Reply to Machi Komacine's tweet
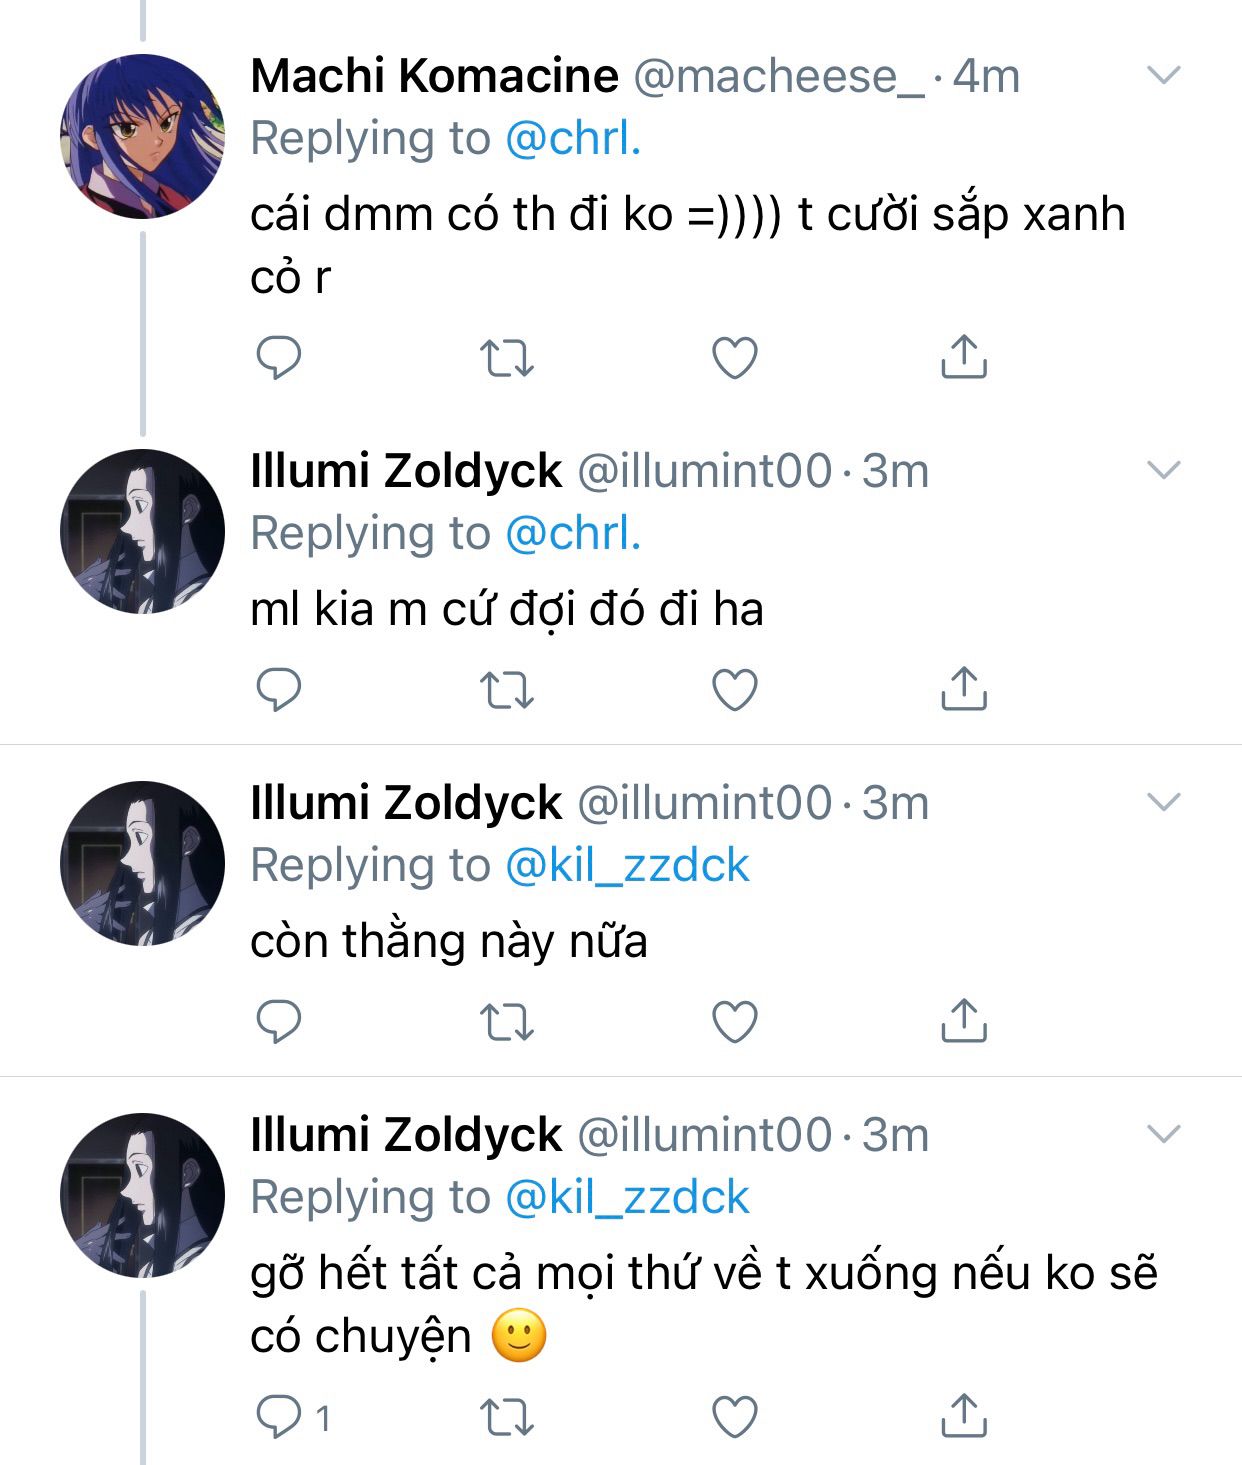 pos(279,358)
